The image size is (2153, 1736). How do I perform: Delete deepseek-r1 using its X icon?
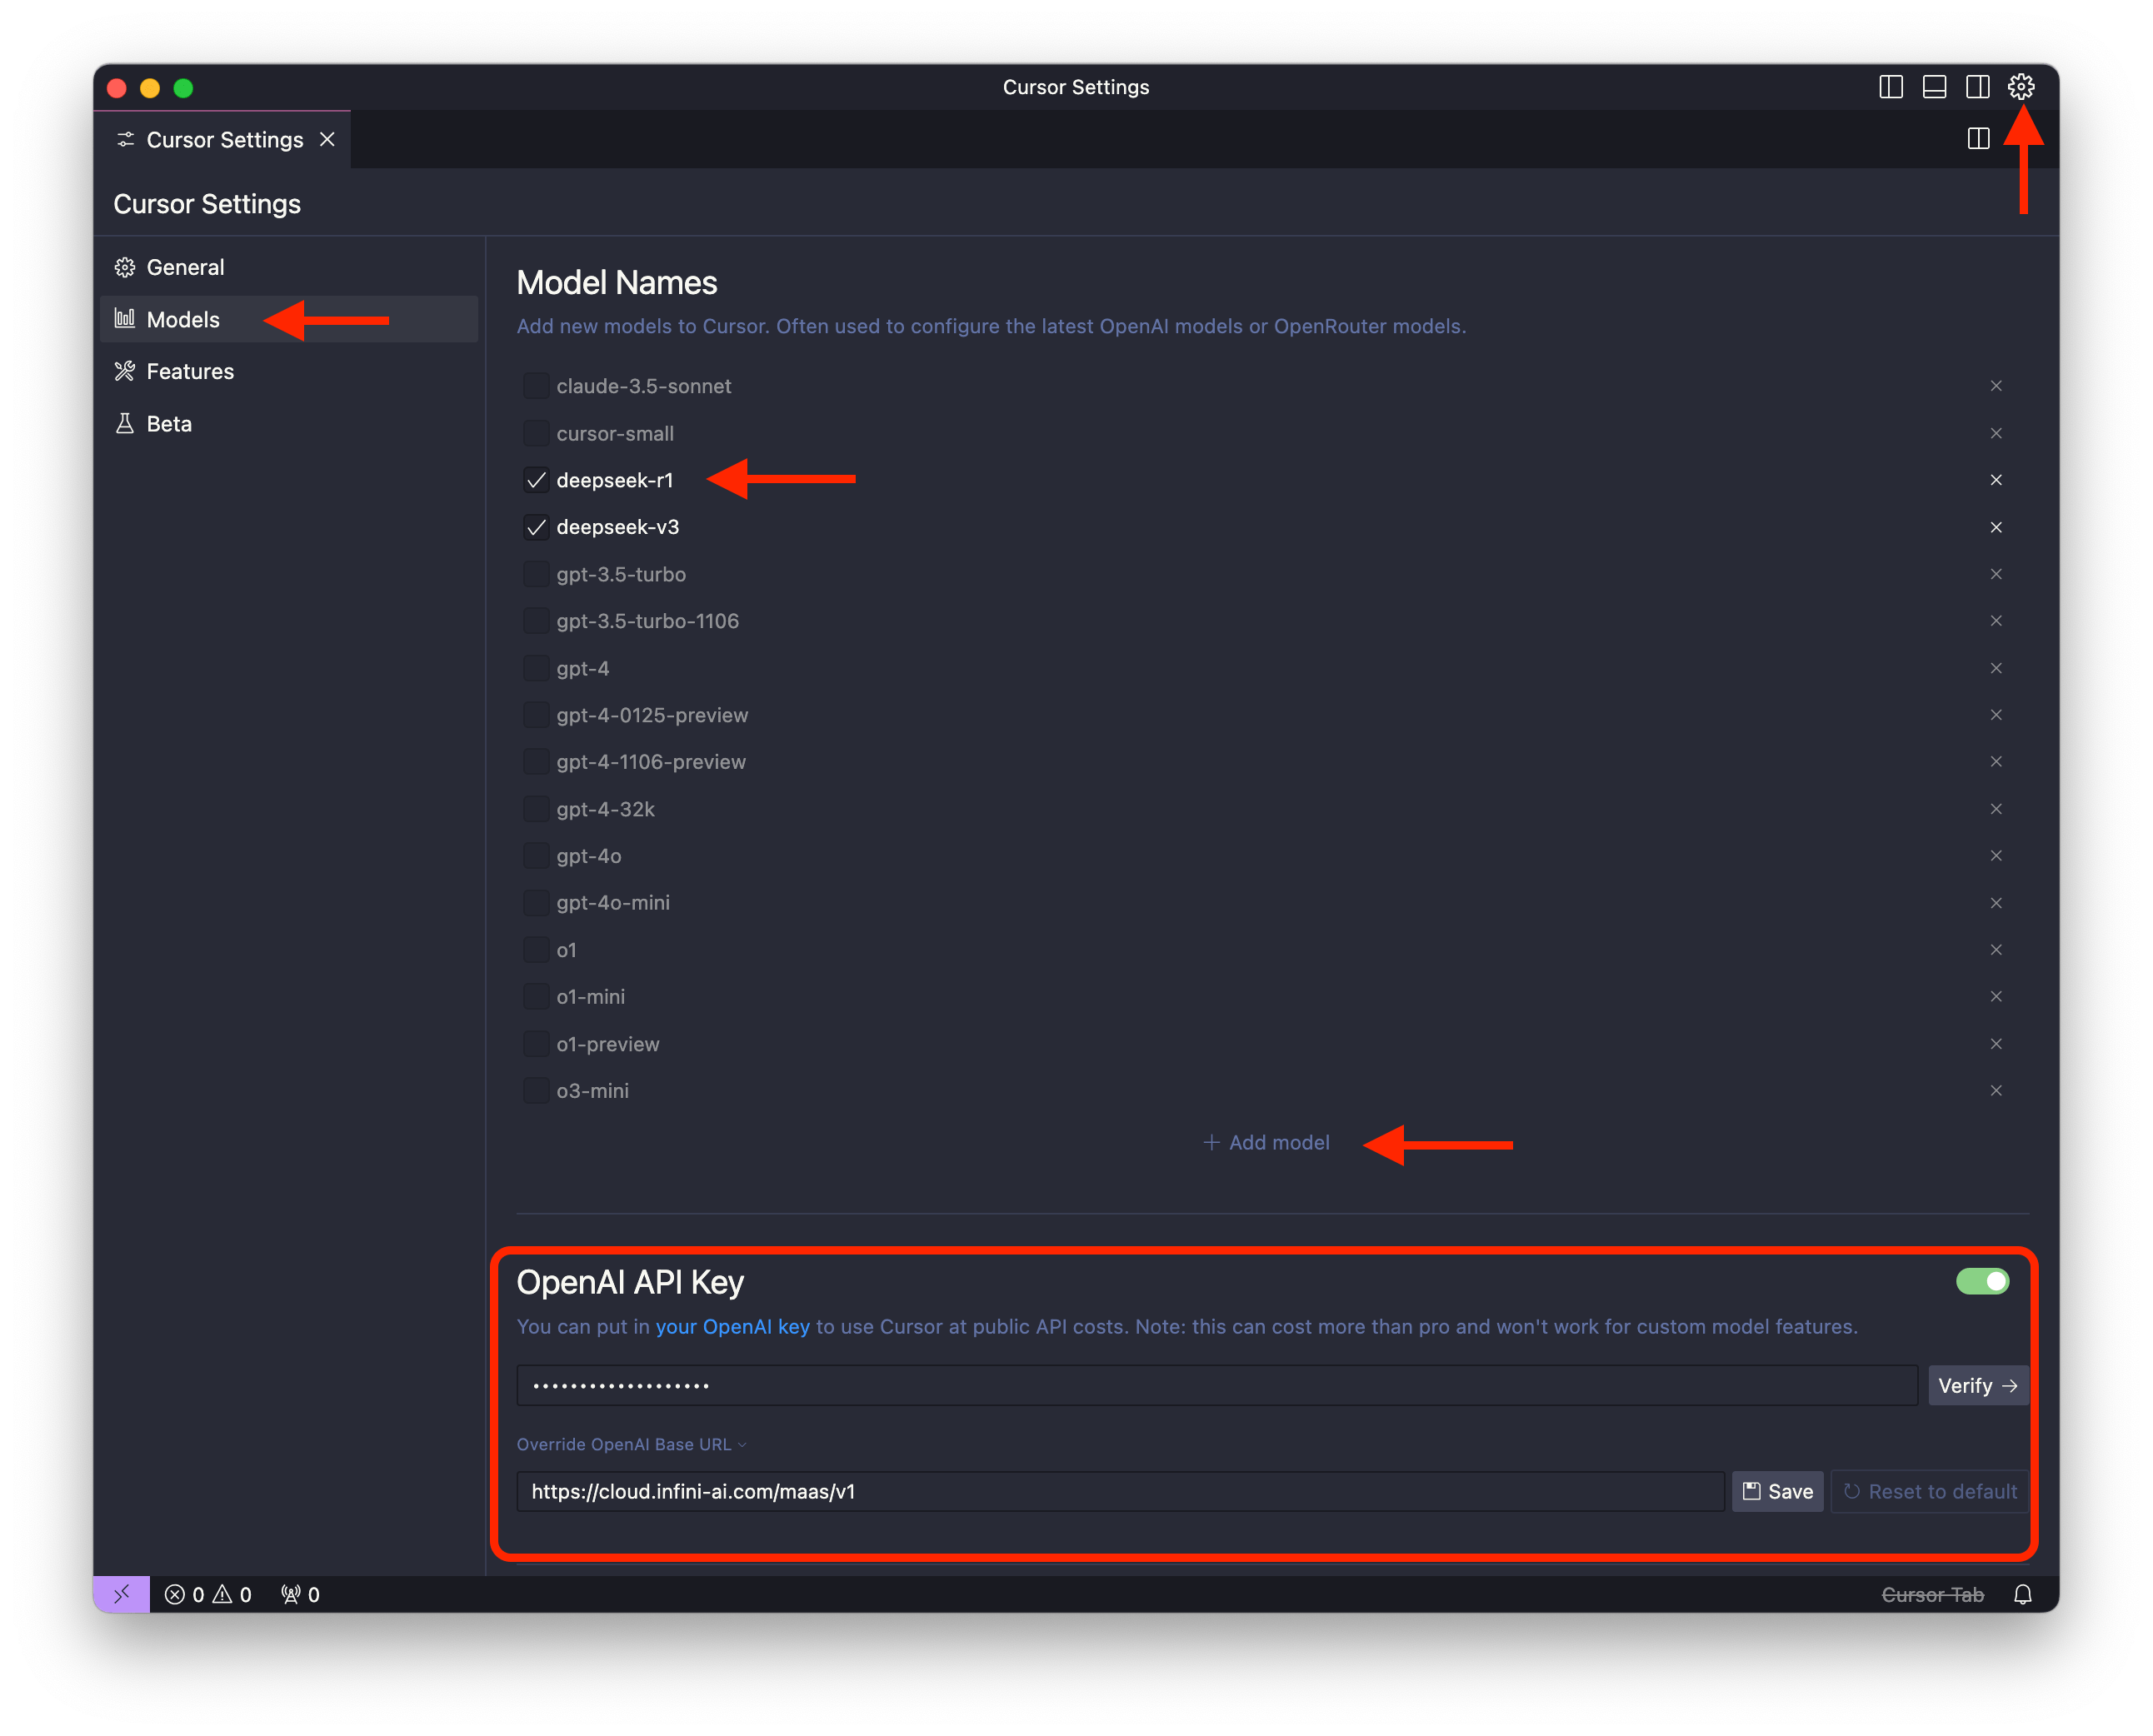coord(1996,480)
